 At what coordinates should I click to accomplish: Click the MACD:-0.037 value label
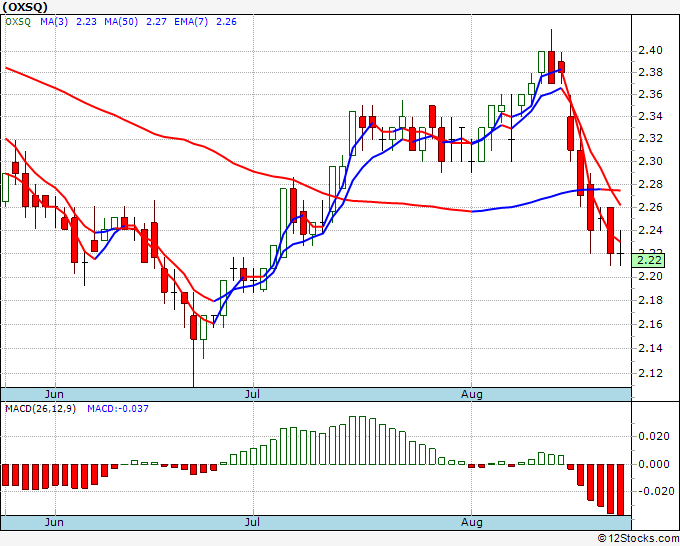point(118,409)
